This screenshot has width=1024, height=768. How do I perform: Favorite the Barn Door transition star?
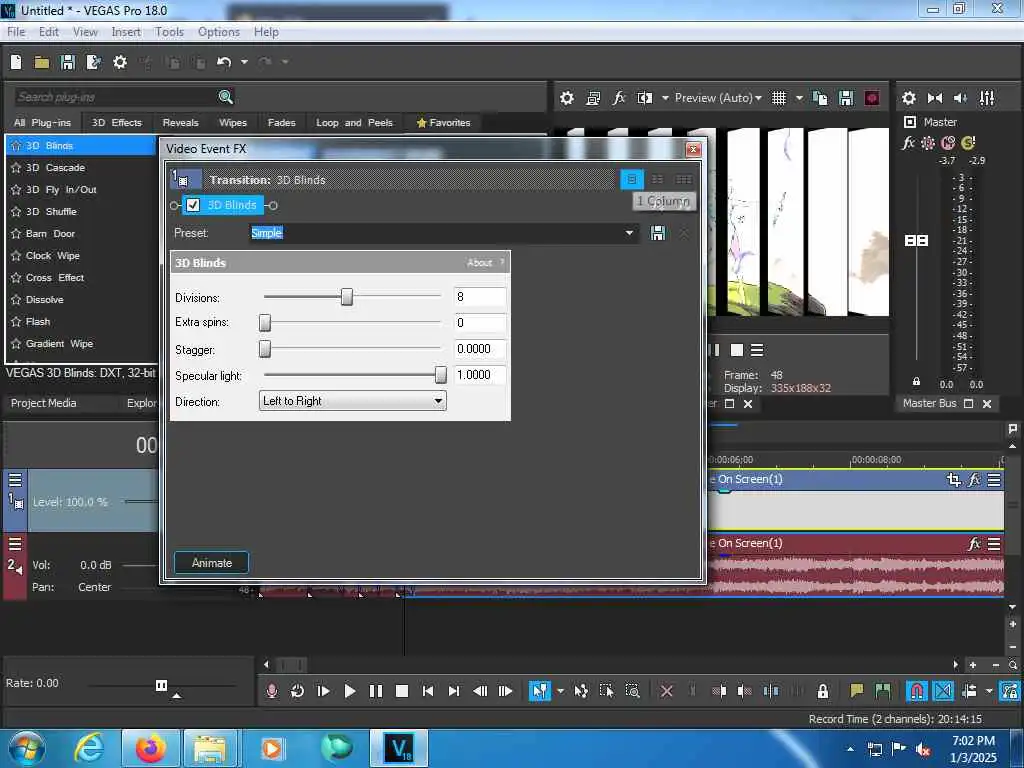point(16,234)
